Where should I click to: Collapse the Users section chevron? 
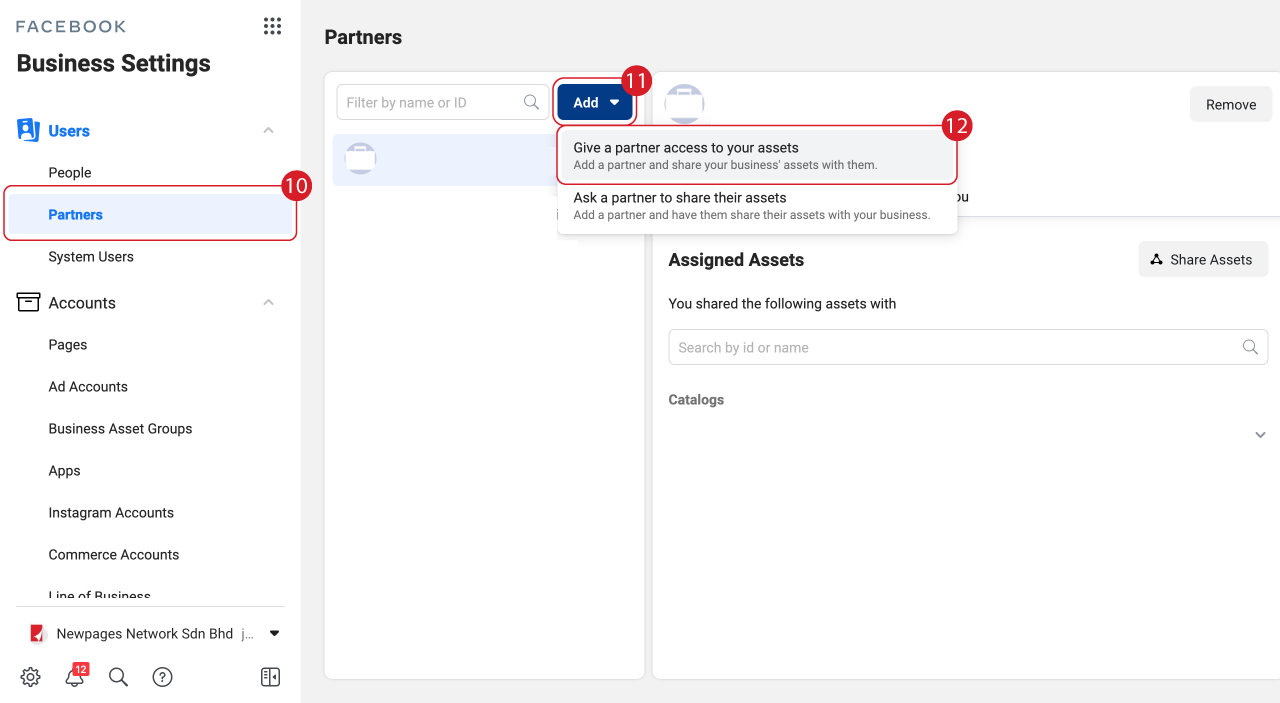pos(268,130)
